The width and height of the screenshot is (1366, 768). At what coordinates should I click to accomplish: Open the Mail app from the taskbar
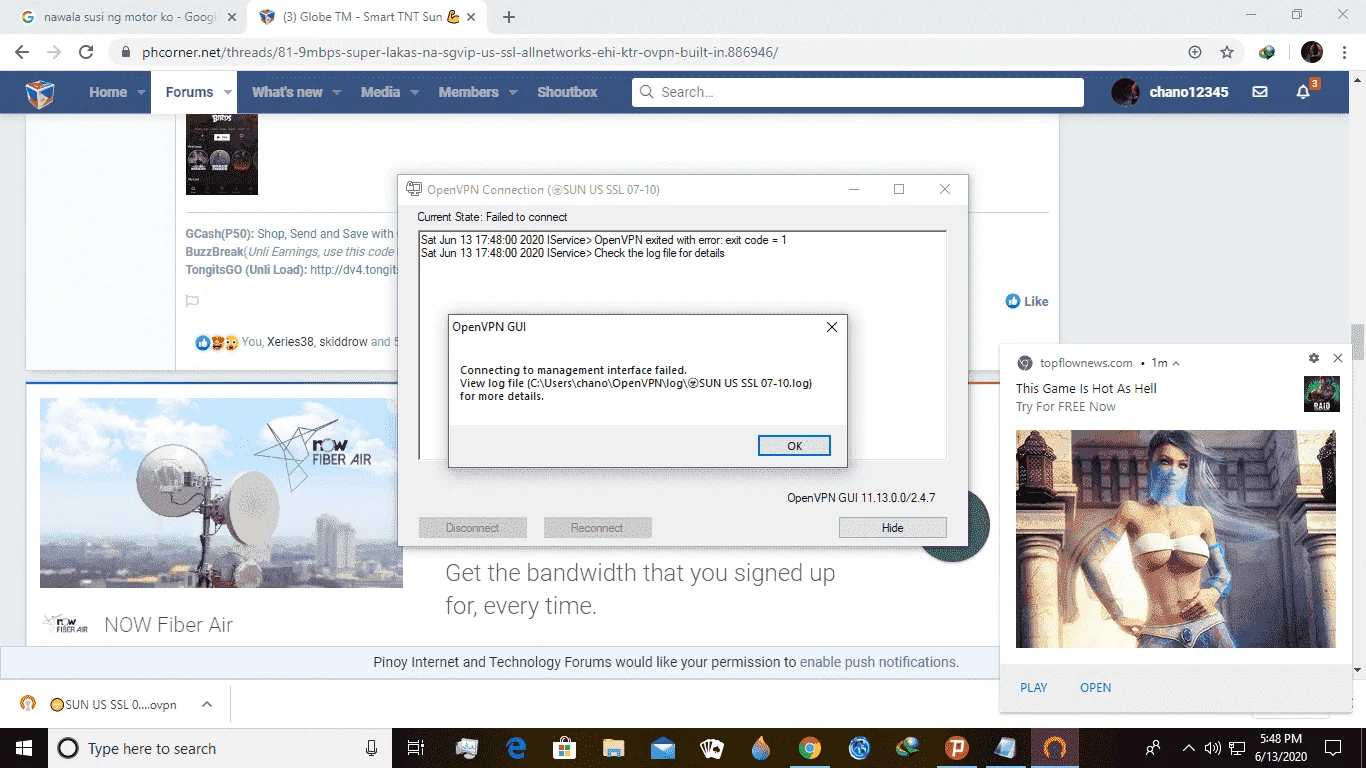(663, 748)
